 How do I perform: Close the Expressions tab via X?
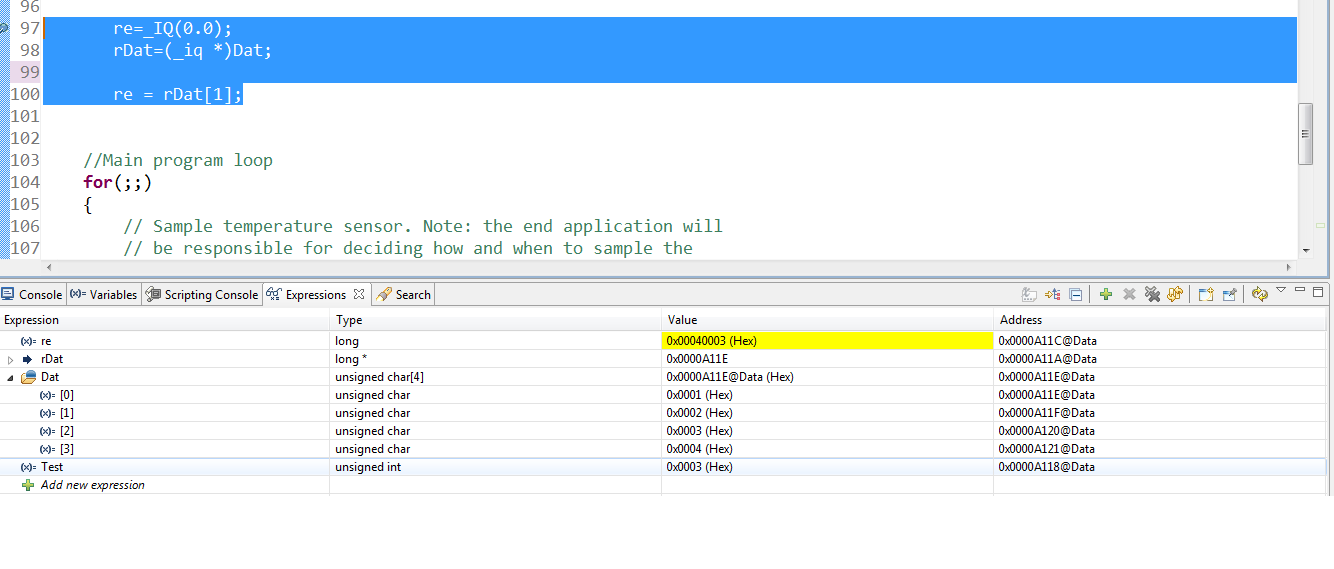coord(359,294)
